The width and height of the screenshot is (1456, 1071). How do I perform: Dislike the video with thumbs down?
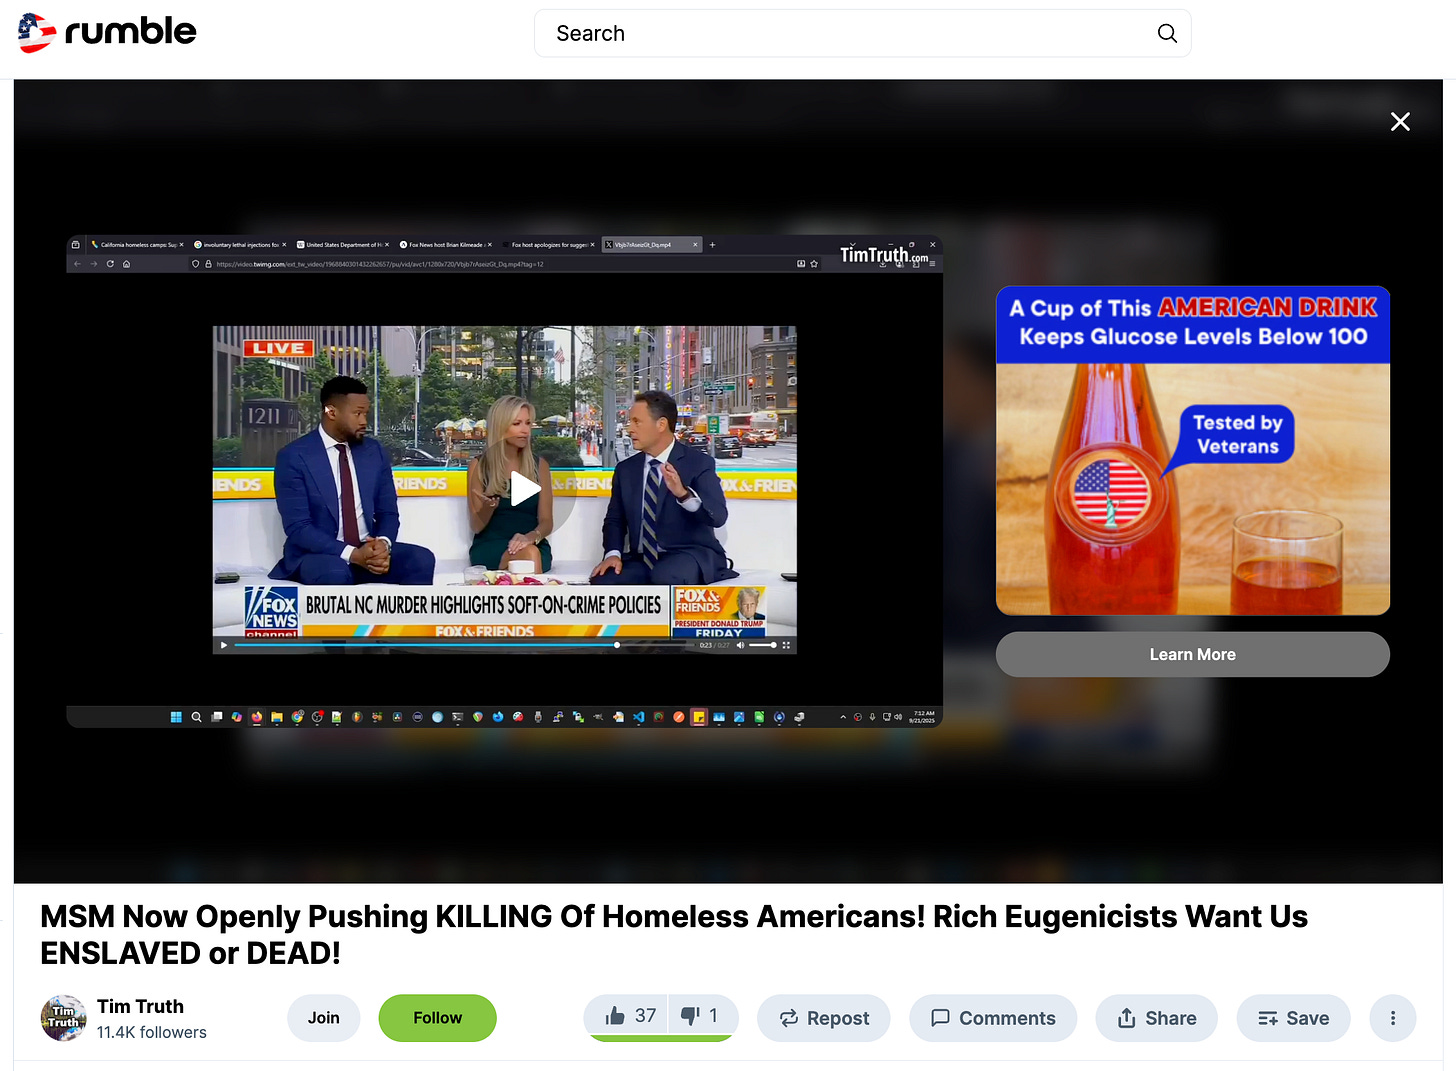click(700, 1016)
